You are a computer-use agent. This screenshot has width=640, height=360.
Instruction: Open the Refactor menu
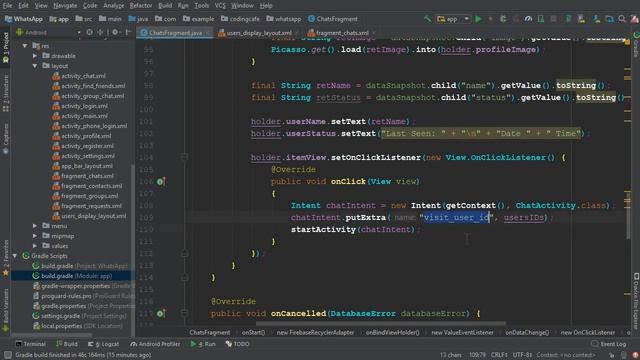141,5
